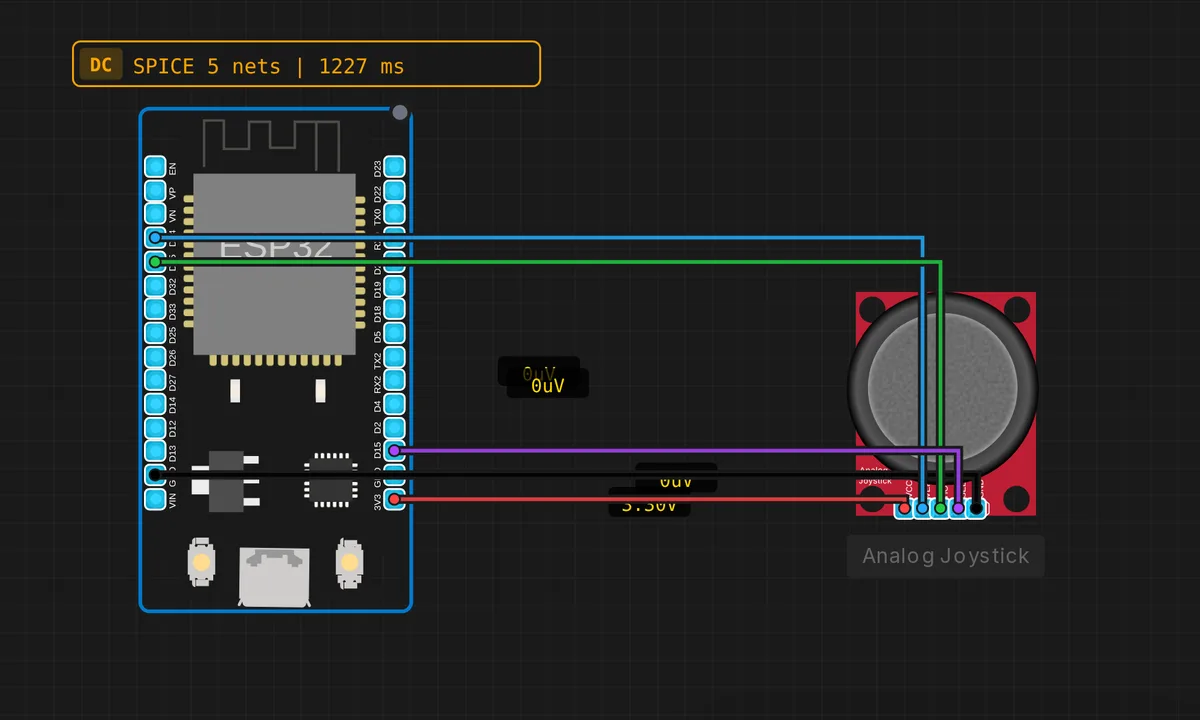This screenshot has height=720, width=1200.
Task: Click the Analog Joystick label
Action: [x=946, y=557]
